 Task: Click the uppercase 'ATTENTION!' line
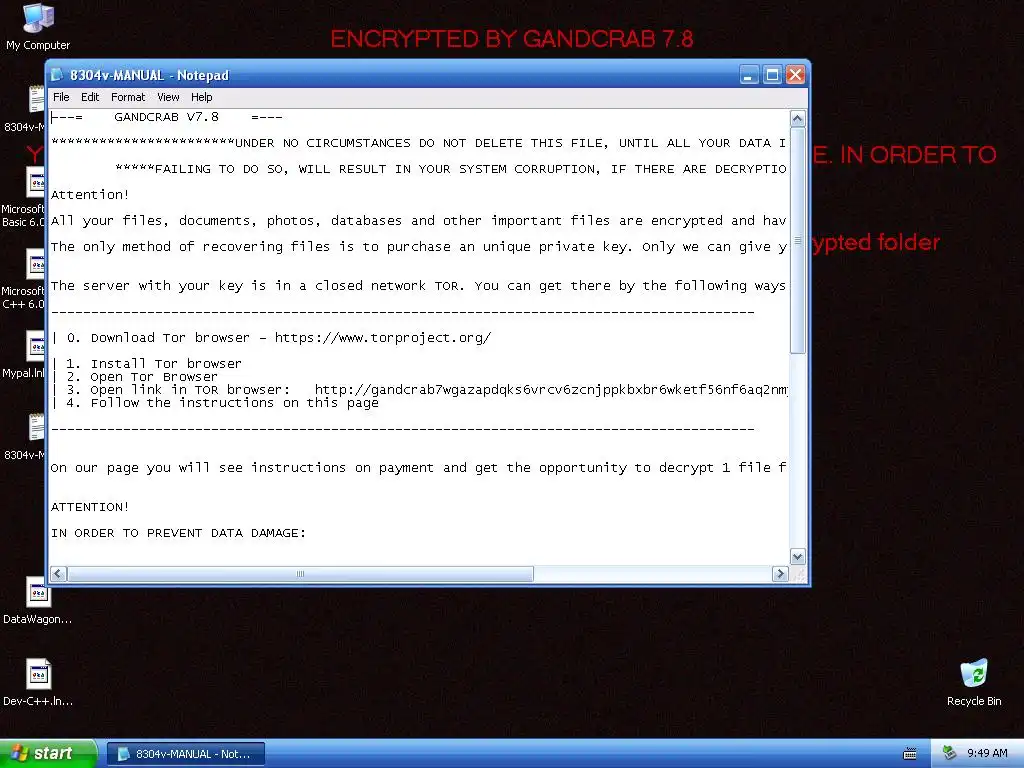point(90,507)
